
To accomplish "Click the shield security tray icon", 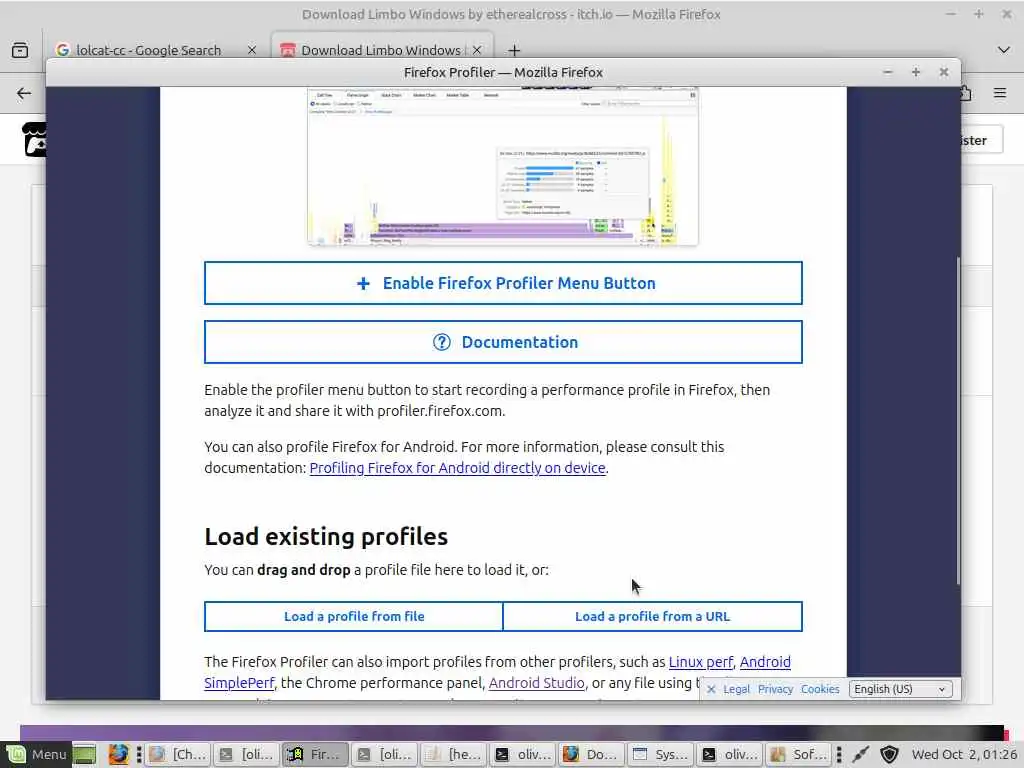I will coord(889,755).
